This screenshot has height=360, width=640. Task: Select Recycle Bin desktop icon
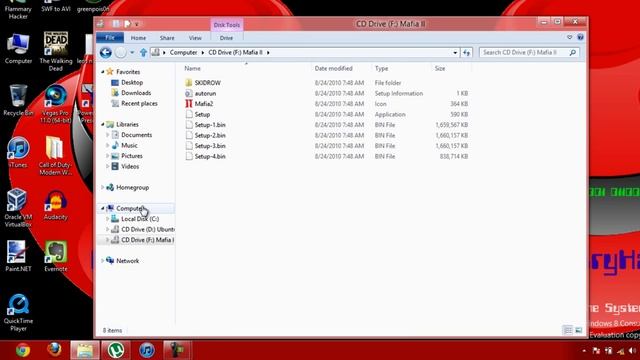(x=18, y=100)
